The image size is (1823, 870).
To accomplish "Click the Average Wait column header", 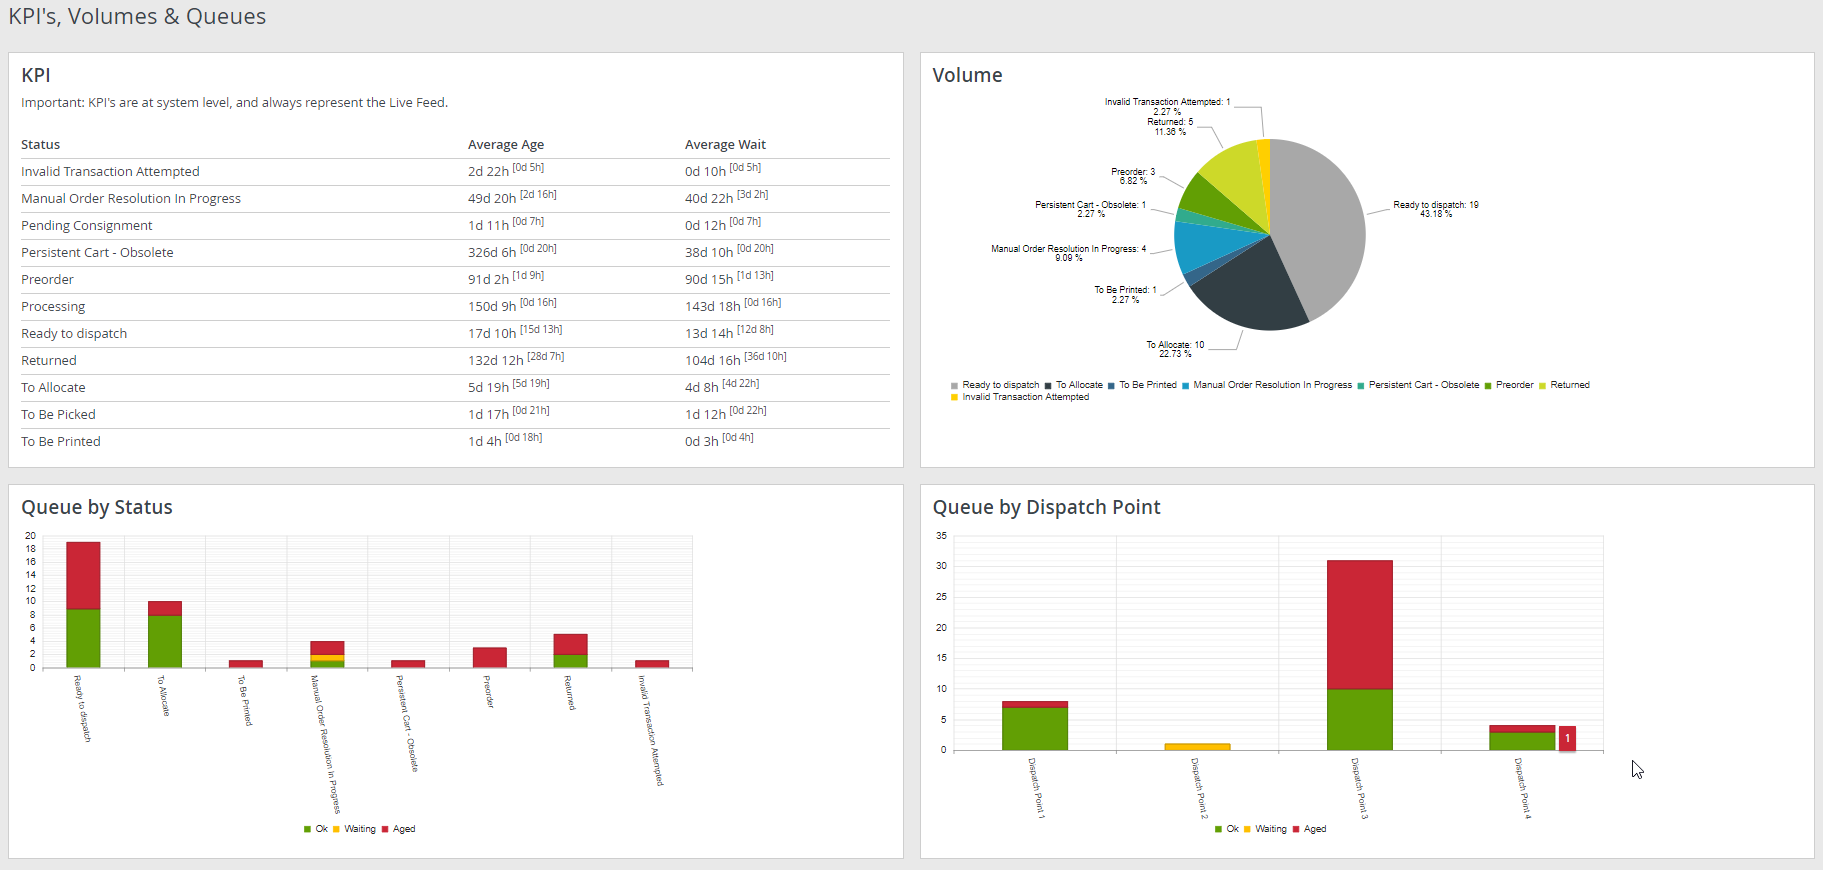I will (x=725, y=145).
